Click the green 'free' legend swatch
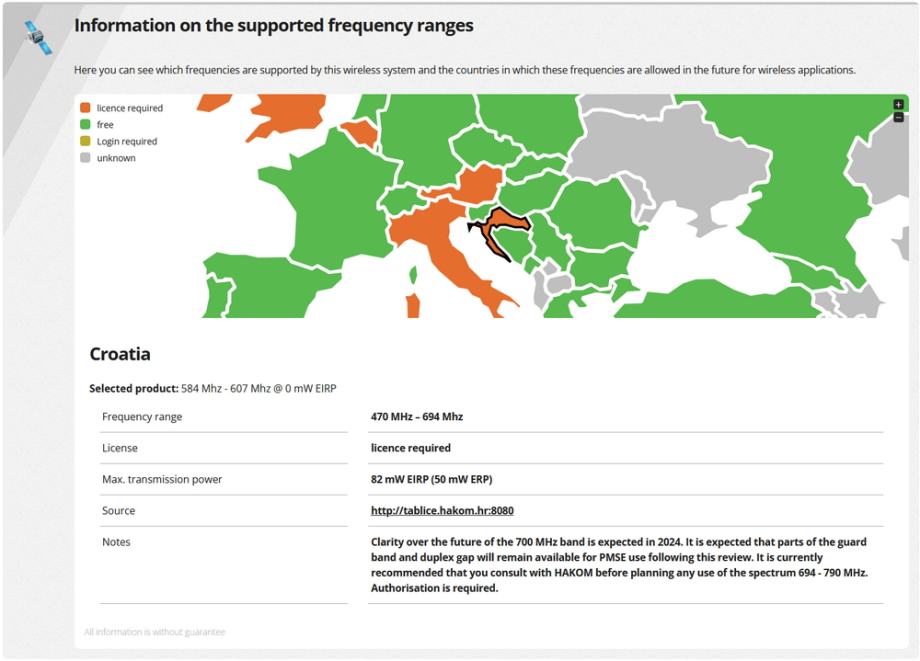 pyautogui.click(x=86, y=125)
